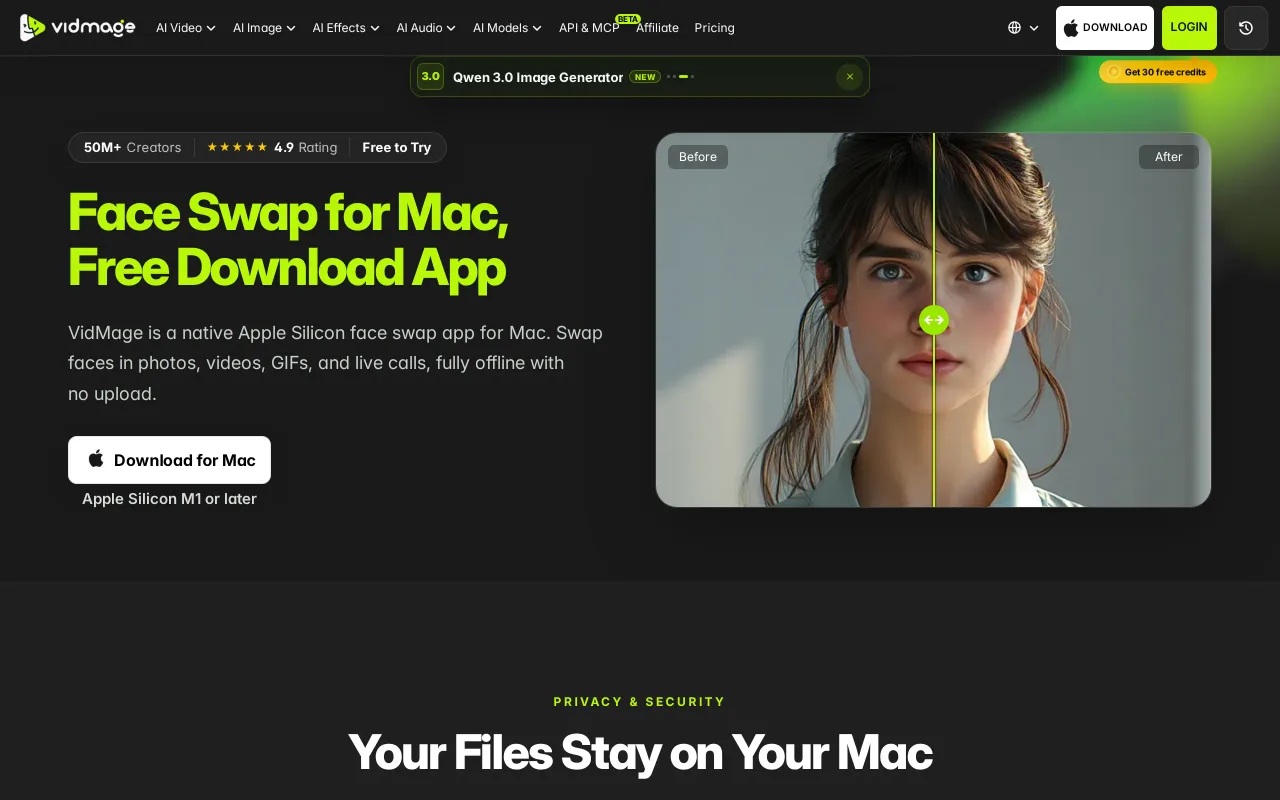Click the 50M+ Creators text
The height and width of the screenshot is (800, 1280).
[x=132, y=147]
